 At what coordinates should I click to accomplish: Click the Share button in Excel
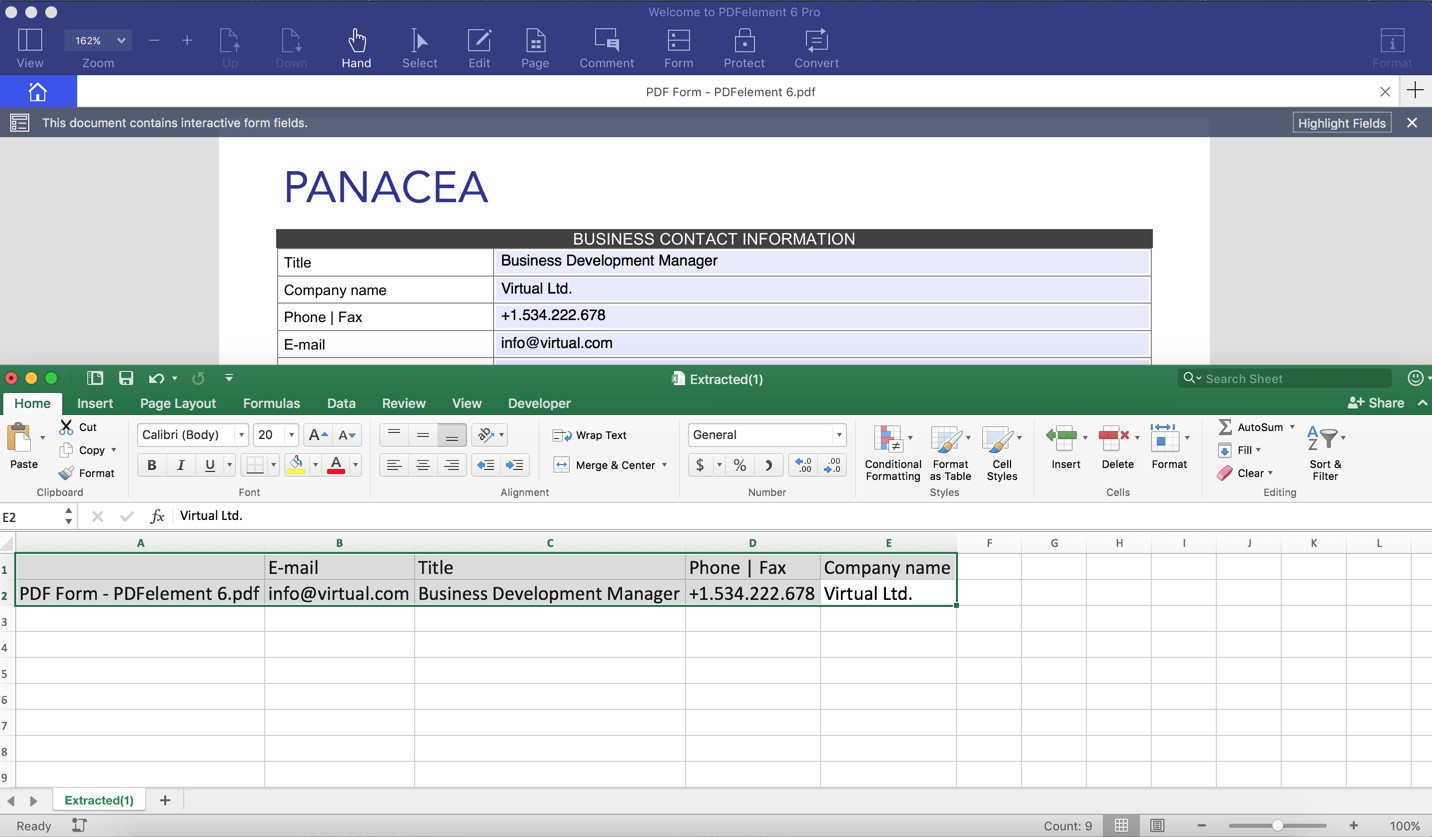pos(1376,403)
